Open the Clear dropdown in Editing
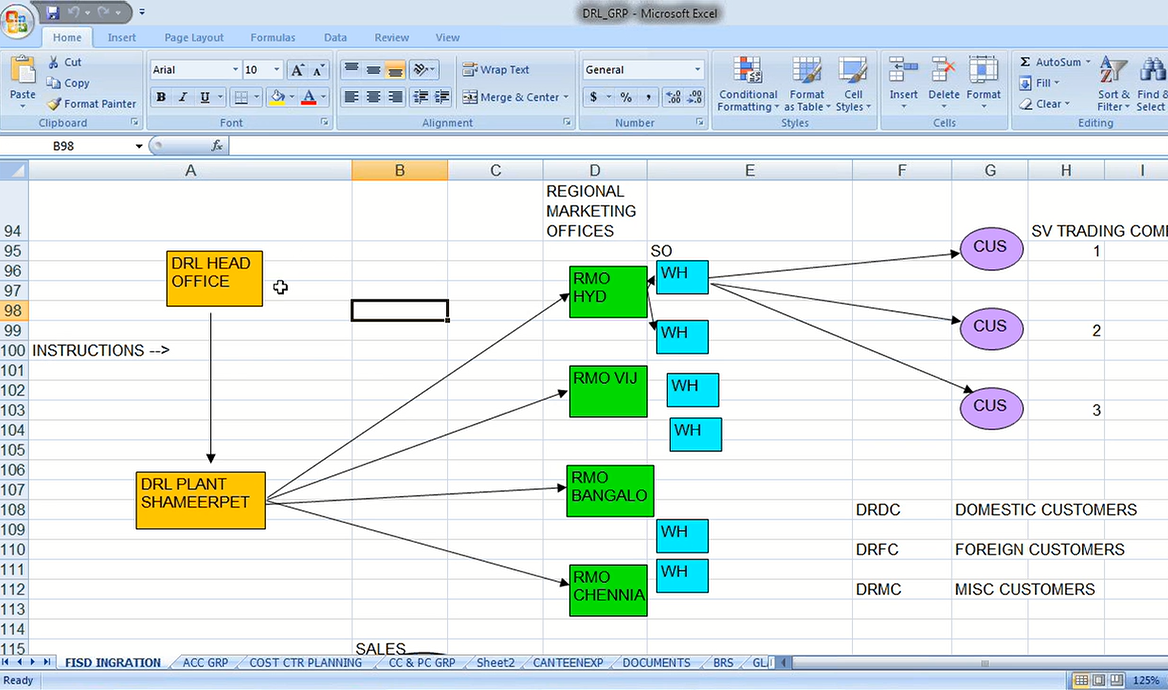The height and width of the screenshot is (690, 1168). (1044, 104)
